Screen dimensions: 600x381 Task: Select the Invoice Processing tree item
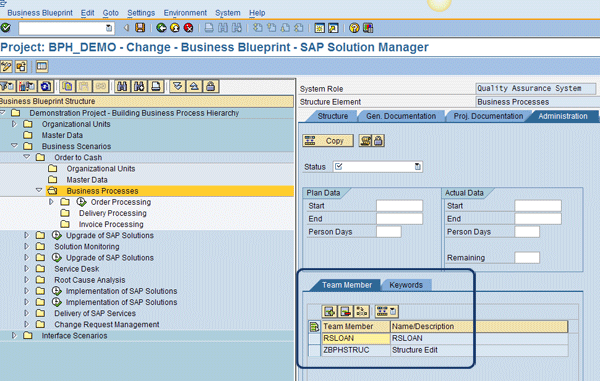pyautogui.click(x=111, y=224)
